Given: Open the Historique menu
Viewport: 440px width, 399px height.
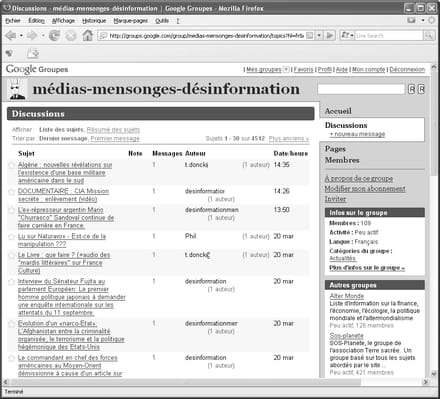Looking at the screenshot, I should tap(94, 21).
